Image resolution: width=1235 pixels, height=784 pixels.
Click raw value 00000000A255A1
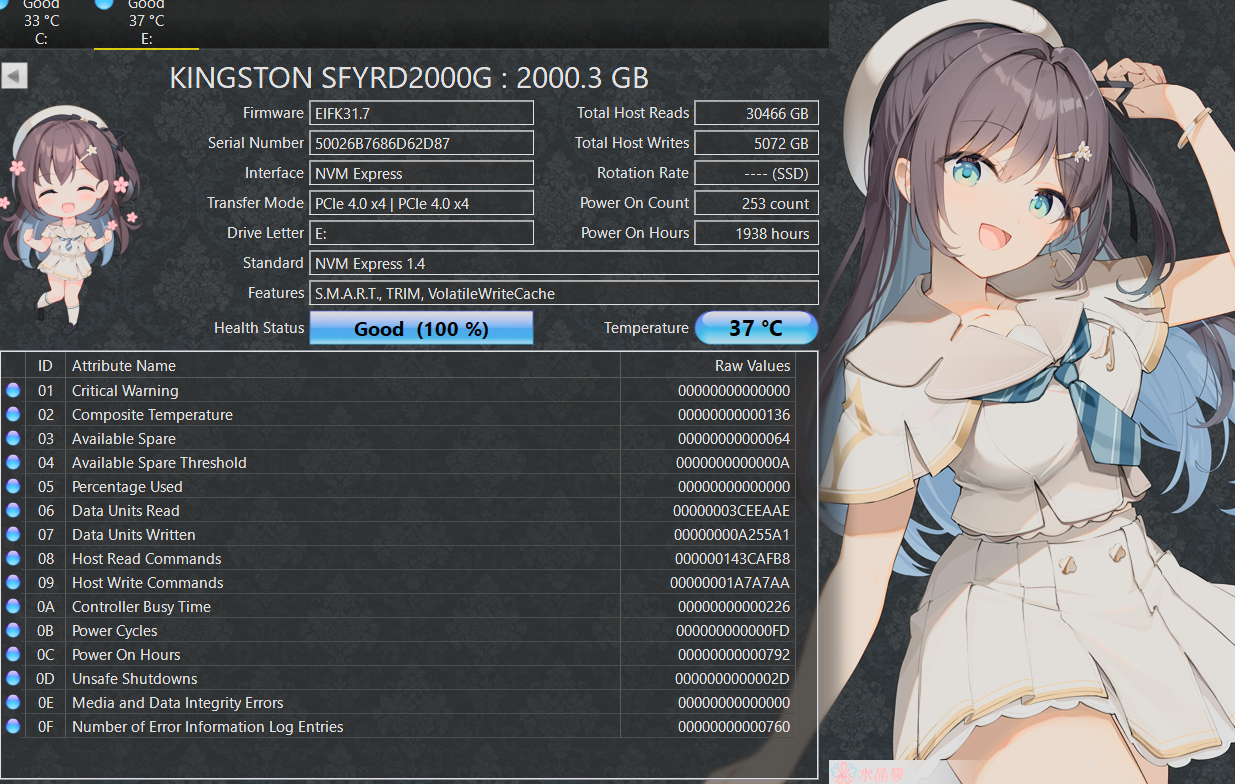(x=732, y=535)
